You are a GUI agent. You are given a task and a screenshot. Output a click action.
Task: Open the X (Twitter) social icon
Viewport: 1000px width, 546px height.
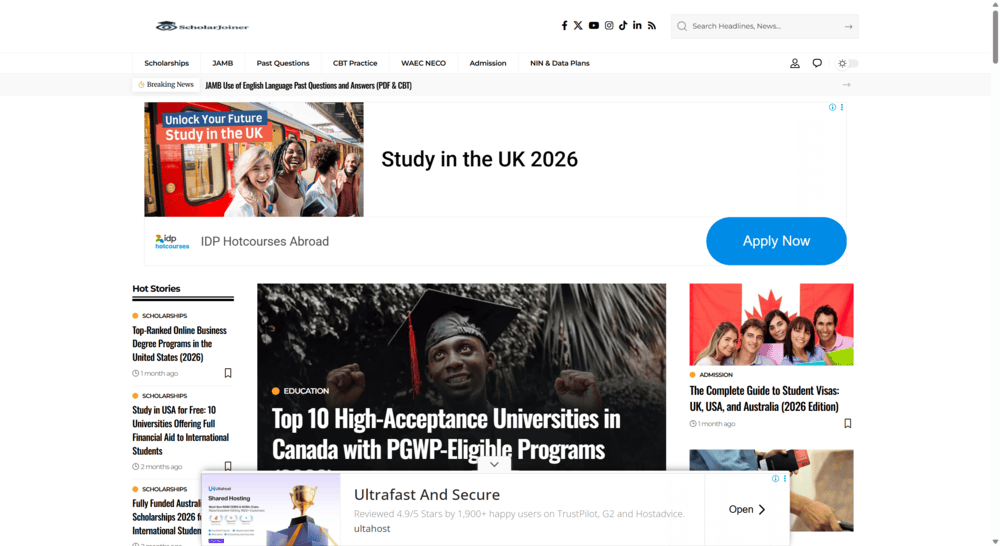[x=578, y=26]
